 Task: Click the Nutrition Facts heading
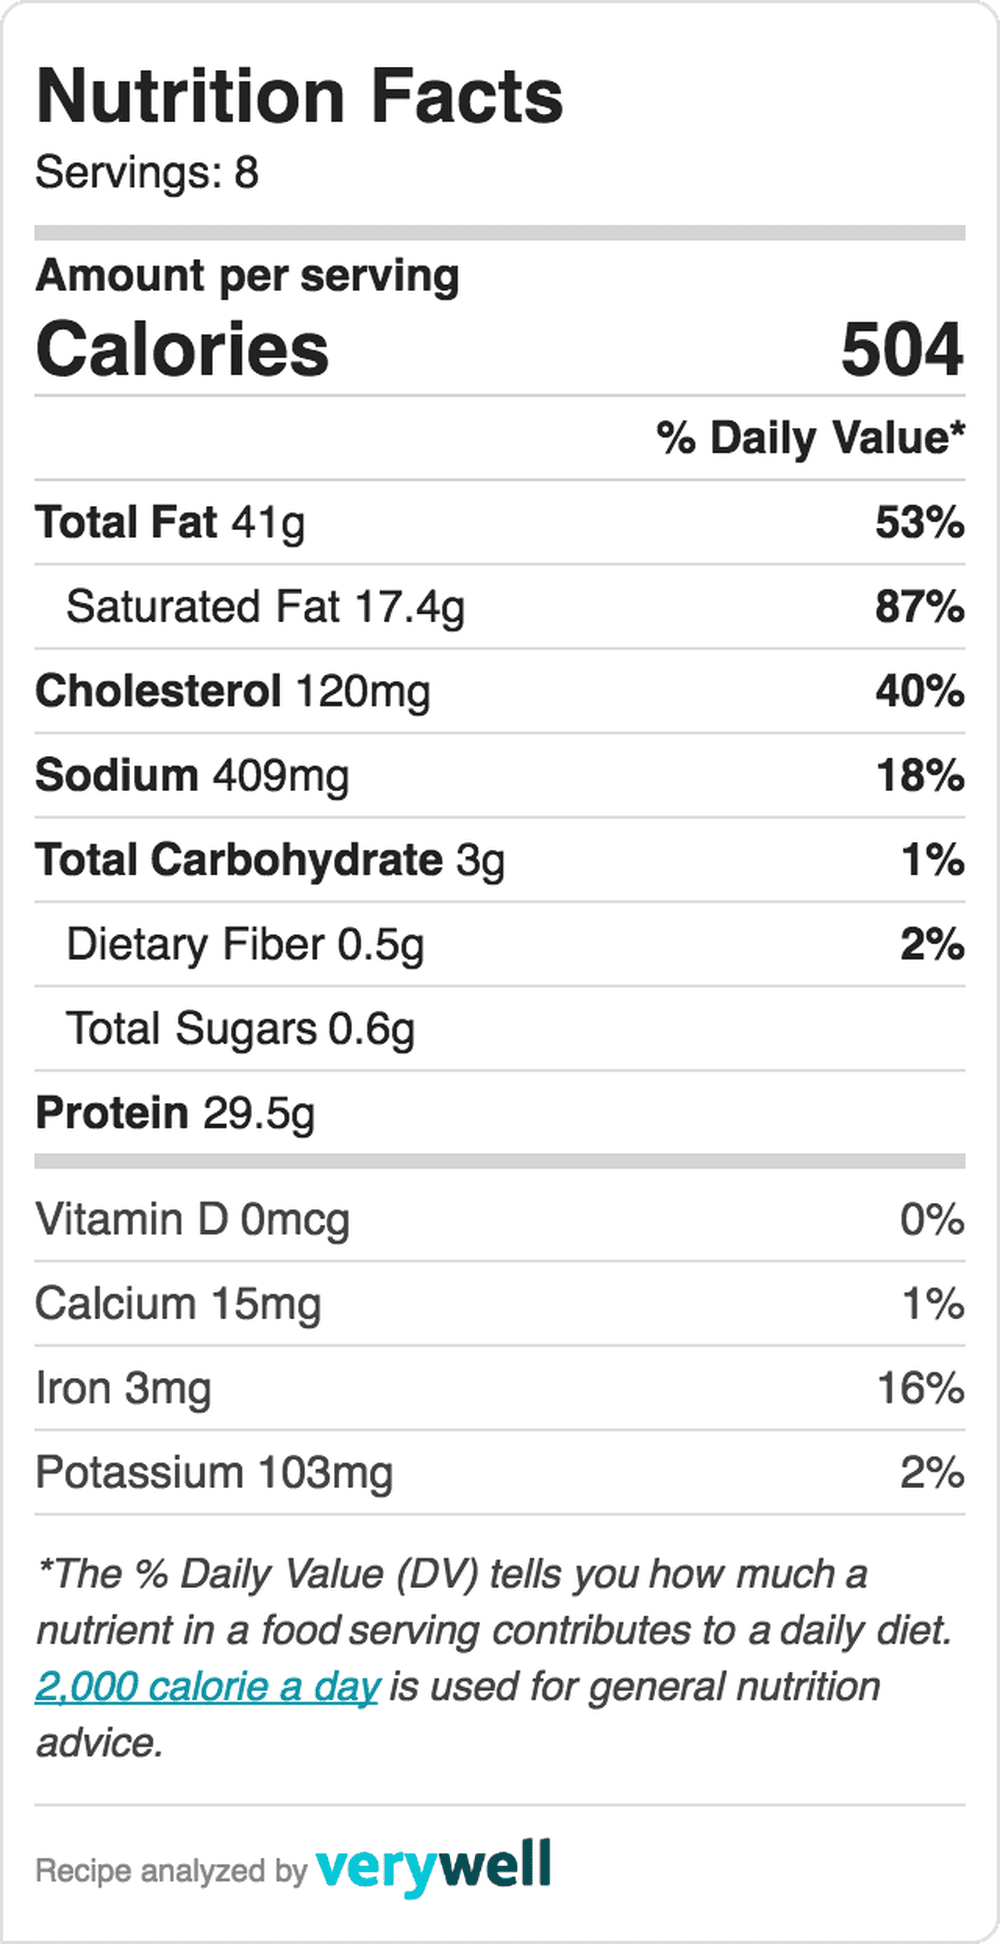299,97
